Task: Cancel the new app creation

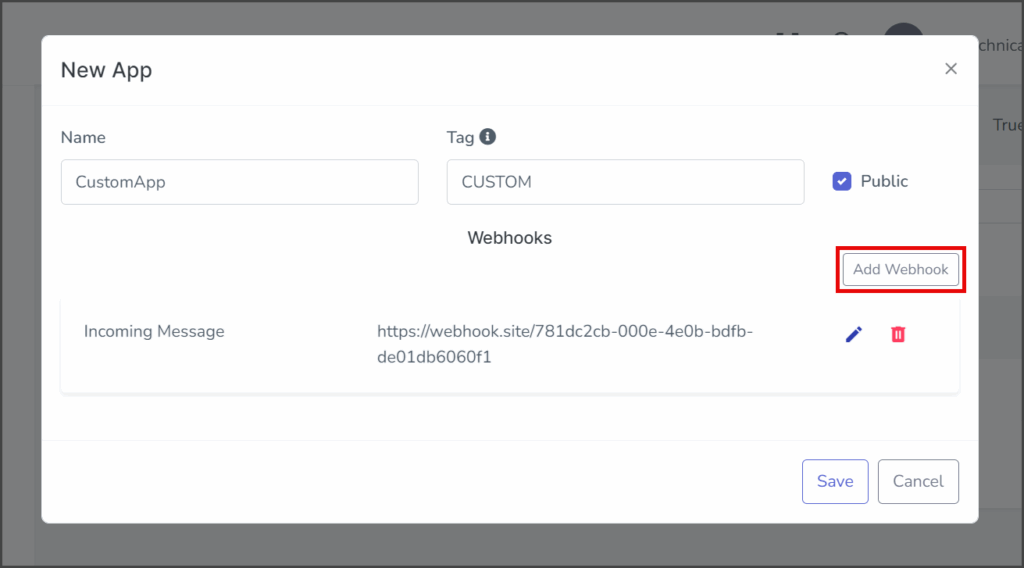Action: [x=918, y=481]
